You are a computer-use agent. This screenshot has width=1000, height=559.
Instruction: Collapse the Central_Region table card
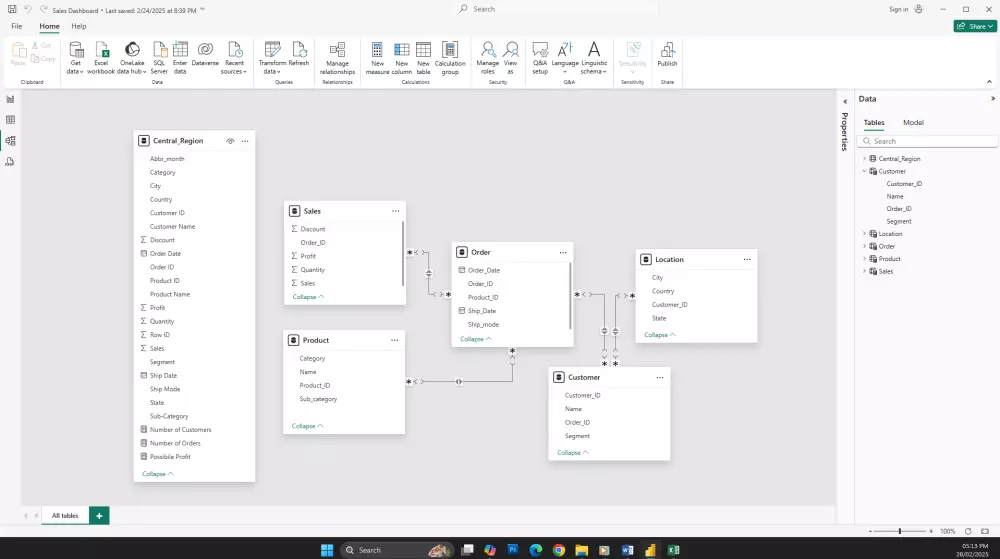click(x=158, y=474)
